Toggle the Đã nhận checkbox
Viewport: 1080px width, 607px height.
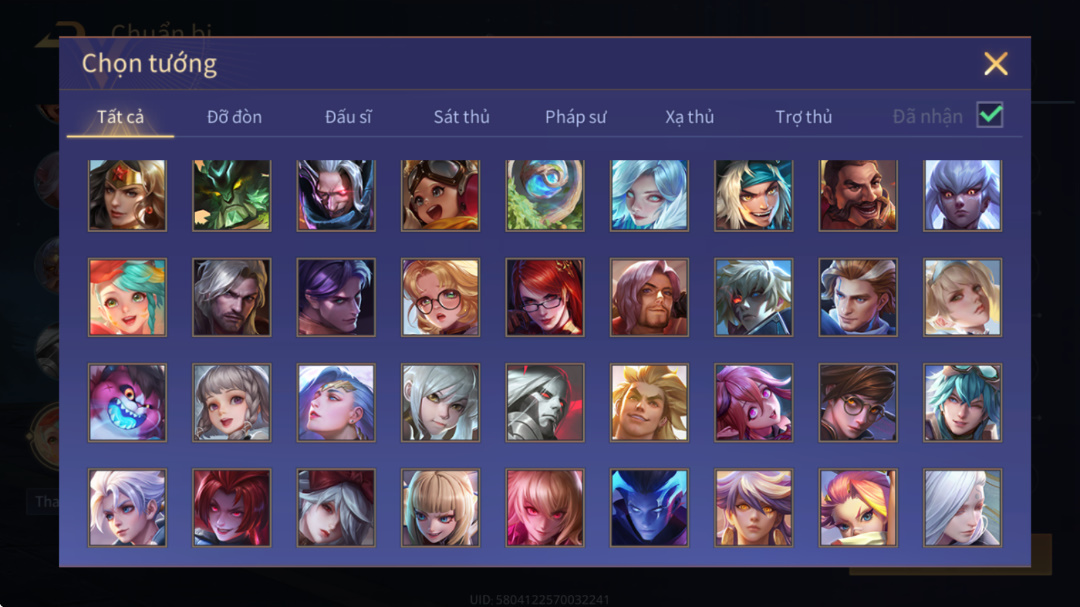(990, 115)
